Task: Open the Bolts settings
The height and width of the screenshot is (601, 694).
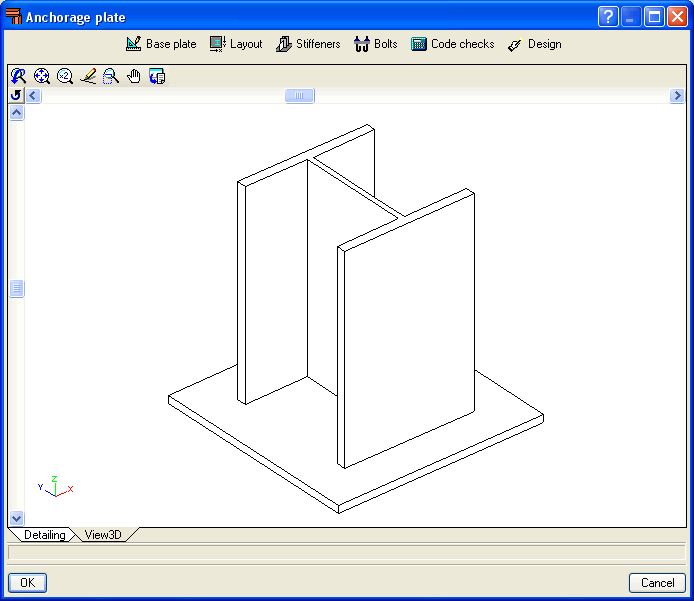Action: pos(375,44)
